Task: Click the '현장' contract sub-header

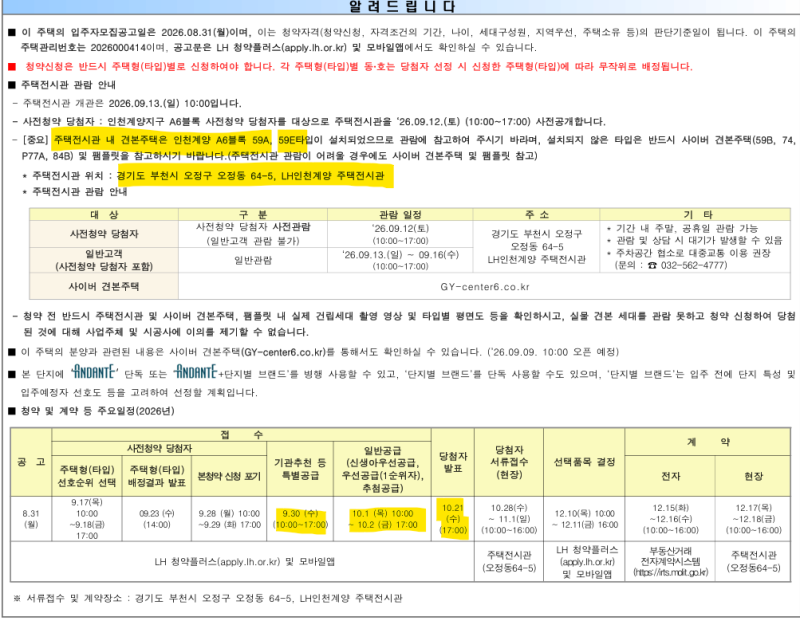Action: (753, 476)
